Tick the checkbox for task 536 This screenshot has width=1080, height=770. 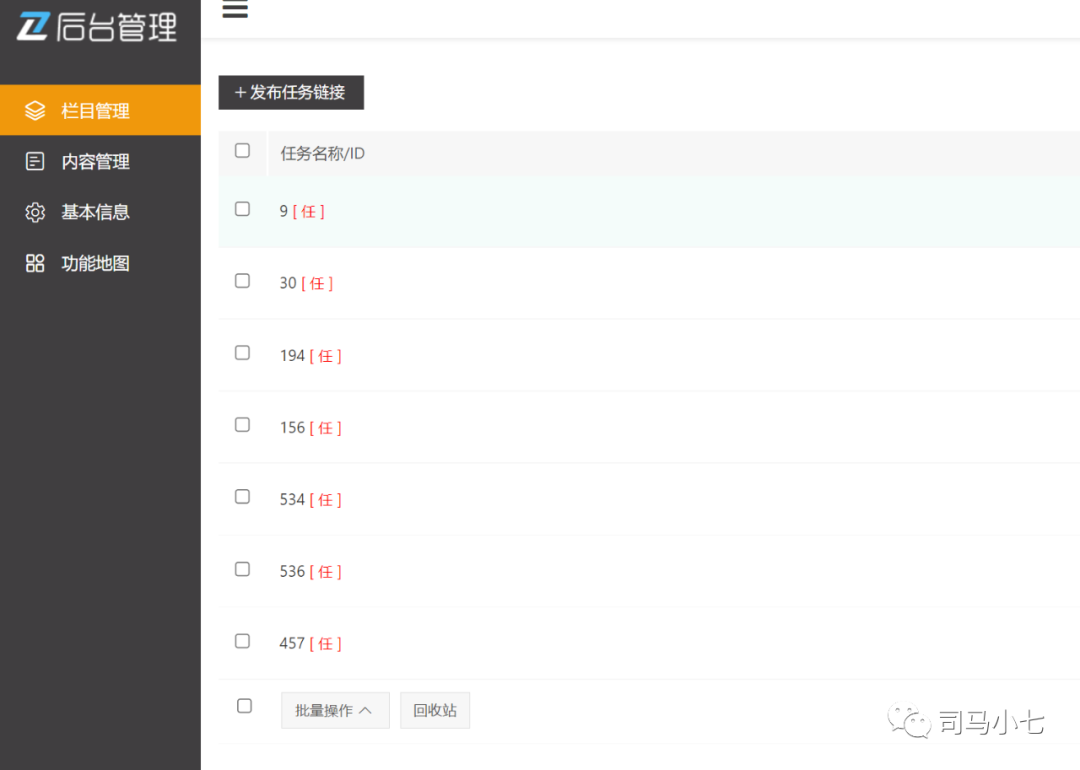[x=242, y=569]
